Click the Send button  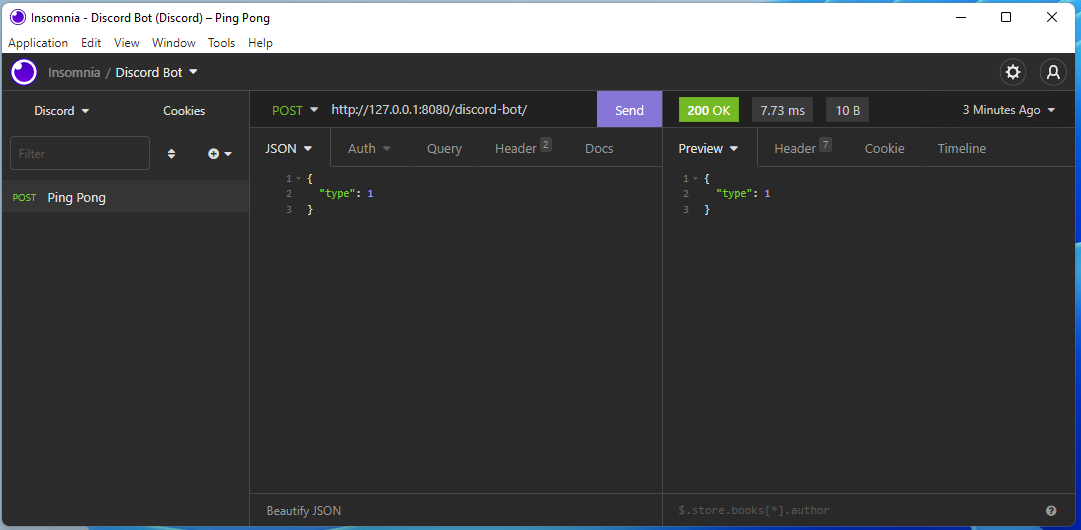(629, 110)
